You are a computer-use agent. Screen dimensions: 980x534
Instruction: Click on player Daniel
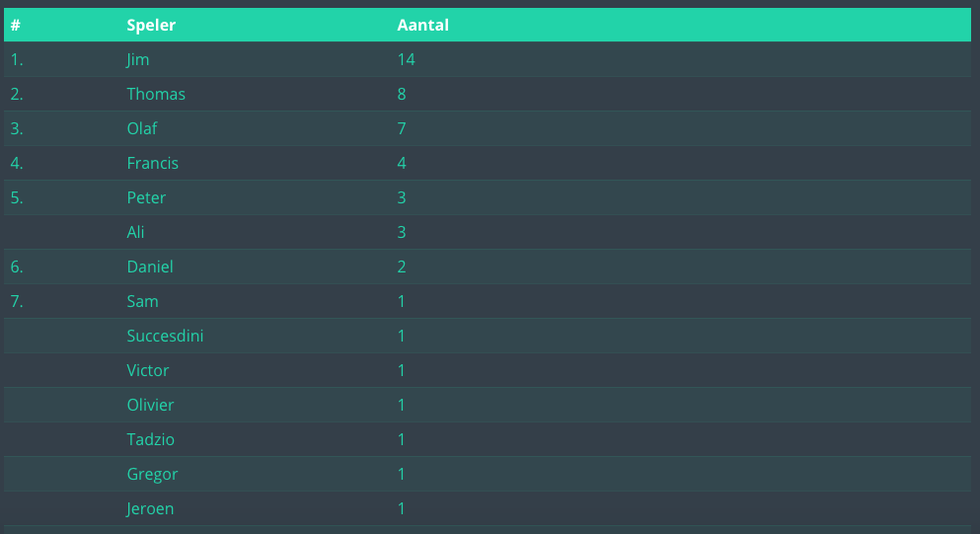point(150,266)
